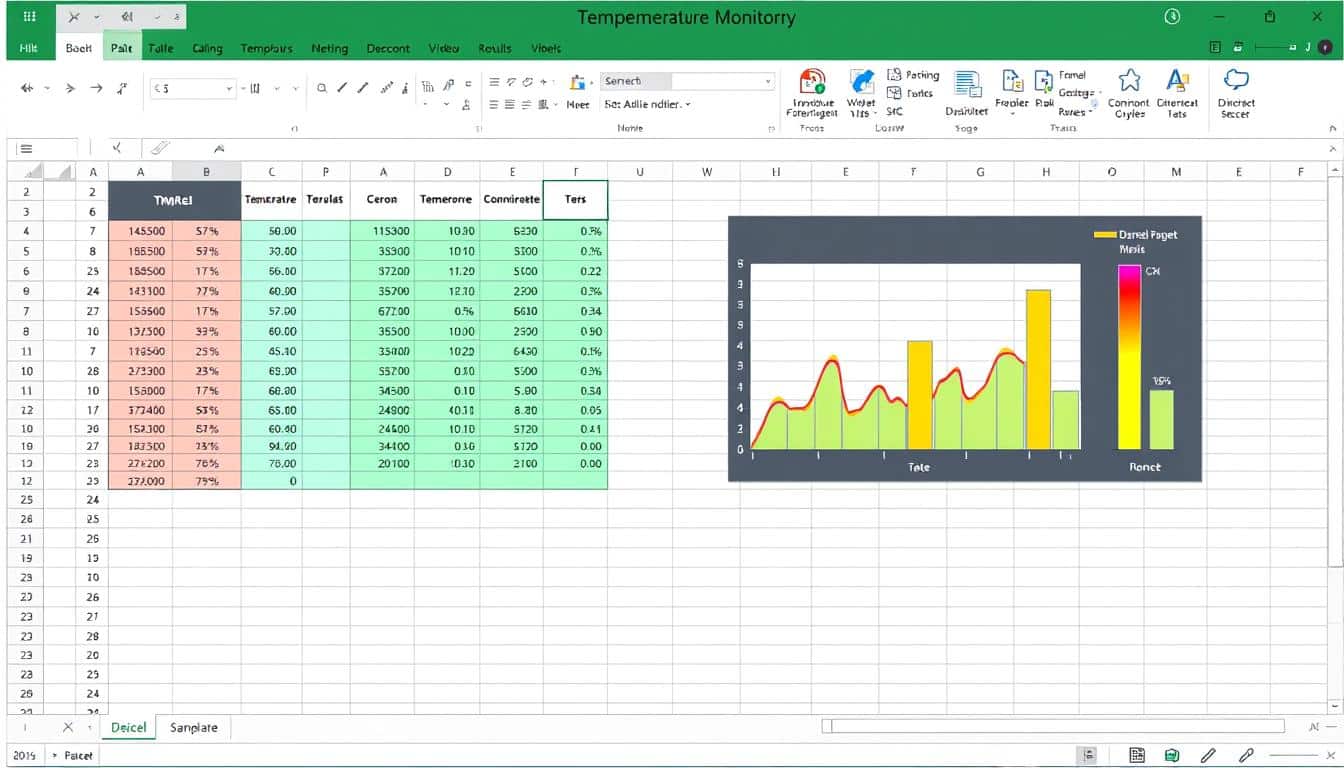1344x768 pixels.
Task: Click the hamburger lines icon beside formula bar
Action: [x=26, y=148]
